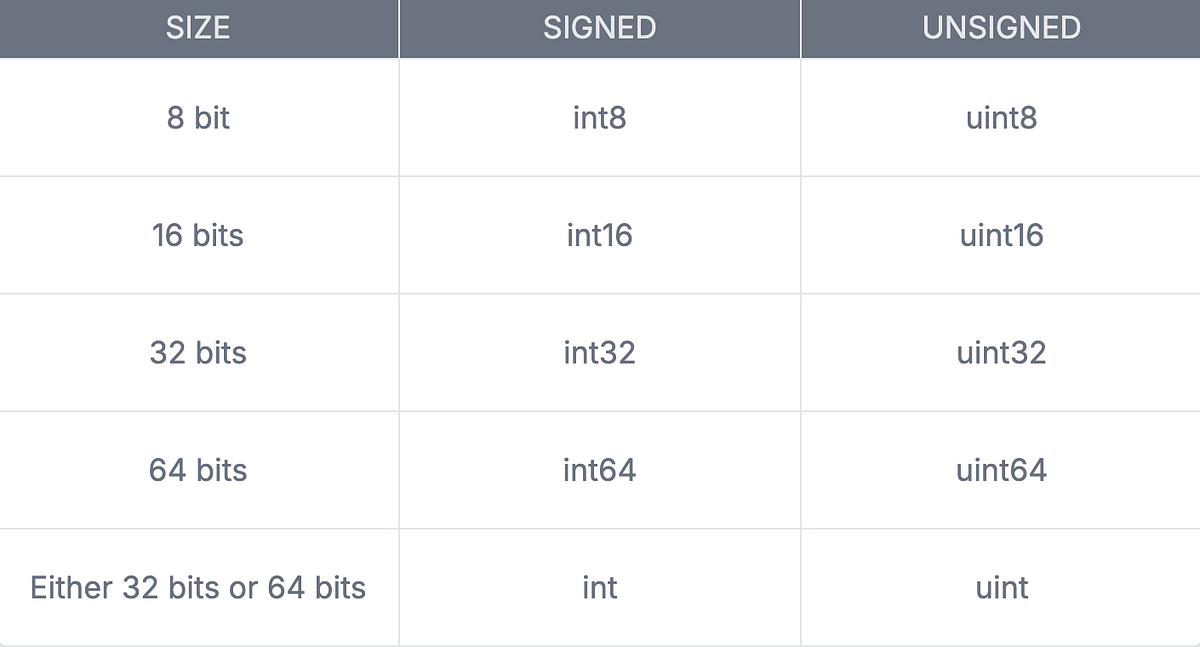Screen dimensions: 1200x647
Task: Select the uint64 cell
Action: tap(1001, 469)
